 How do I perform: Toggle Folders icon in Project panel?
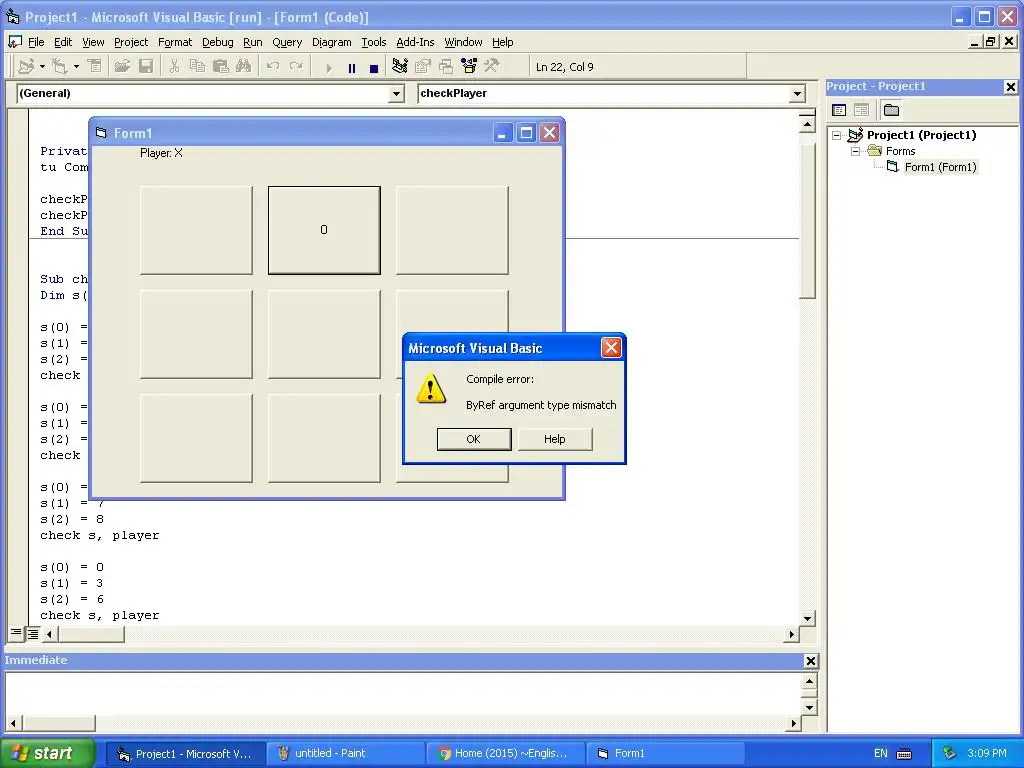click(x=891, y=110)
